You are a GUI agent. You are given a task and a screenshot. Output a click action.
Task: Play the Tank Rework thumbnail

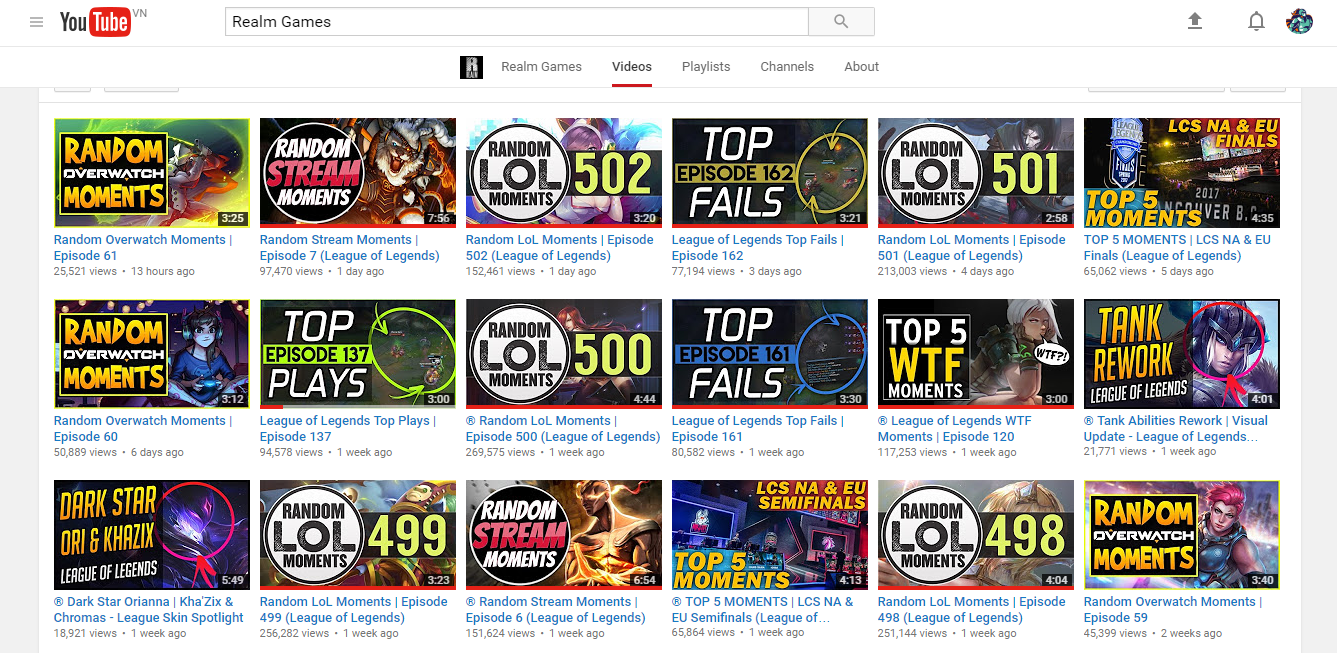pos(1182,354)
